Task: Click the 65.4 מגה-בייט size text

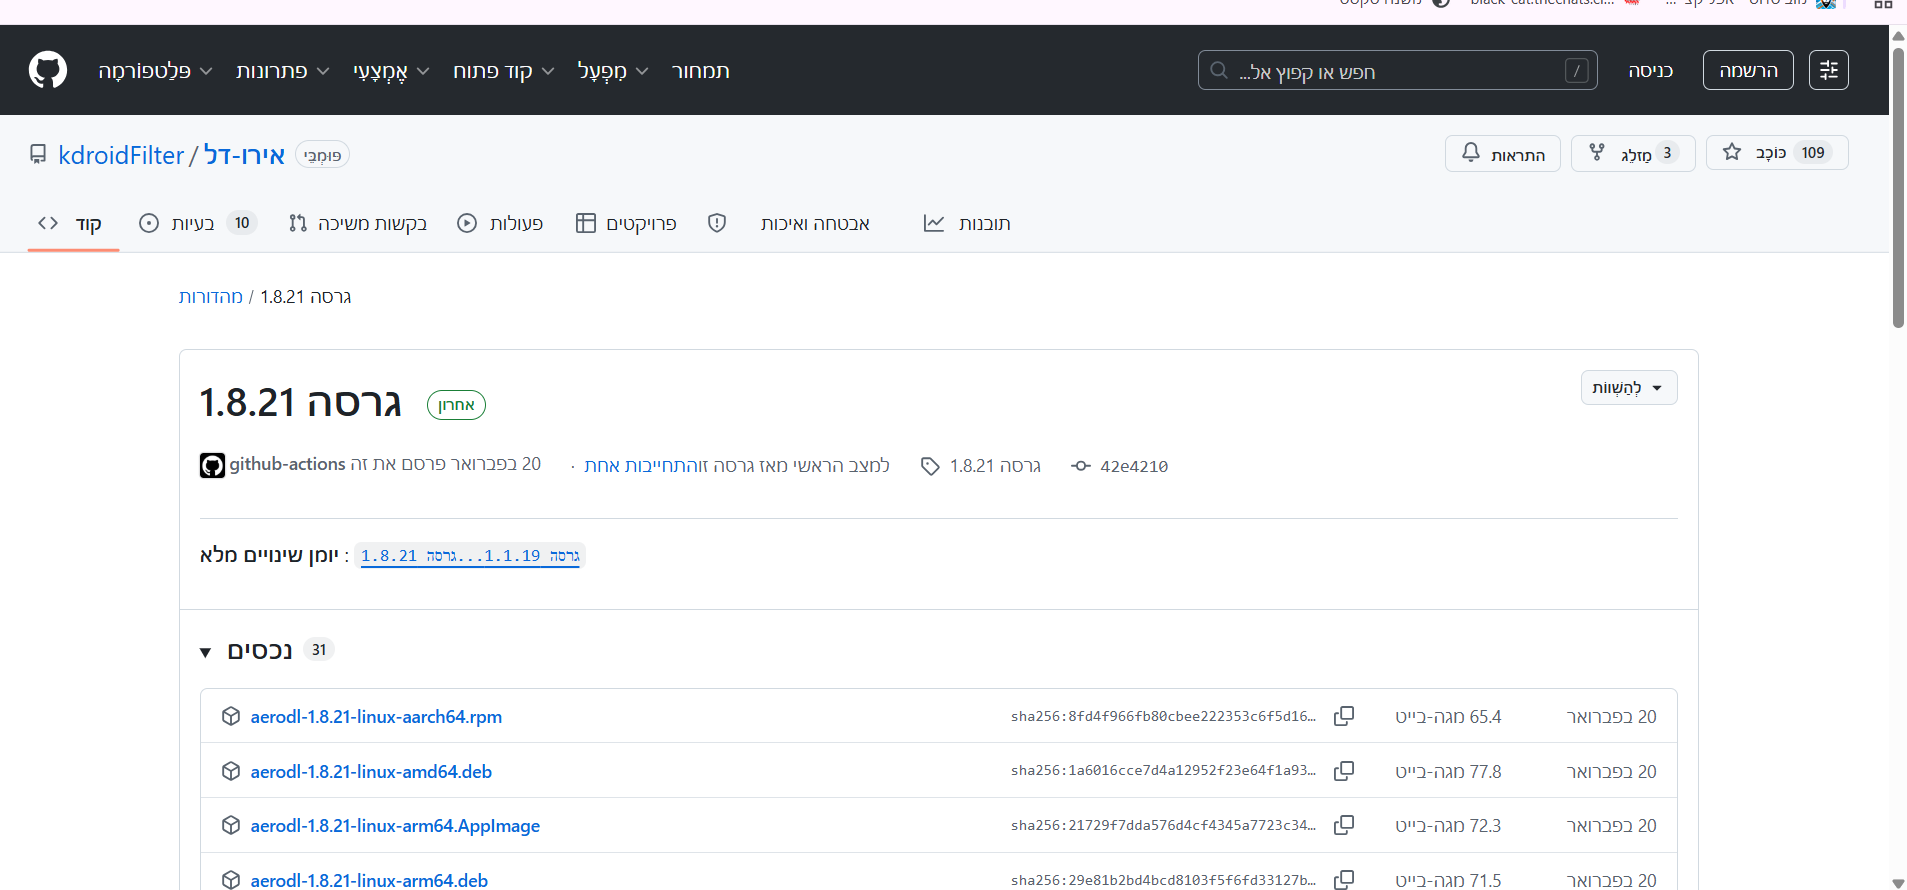Action: 1448,717
